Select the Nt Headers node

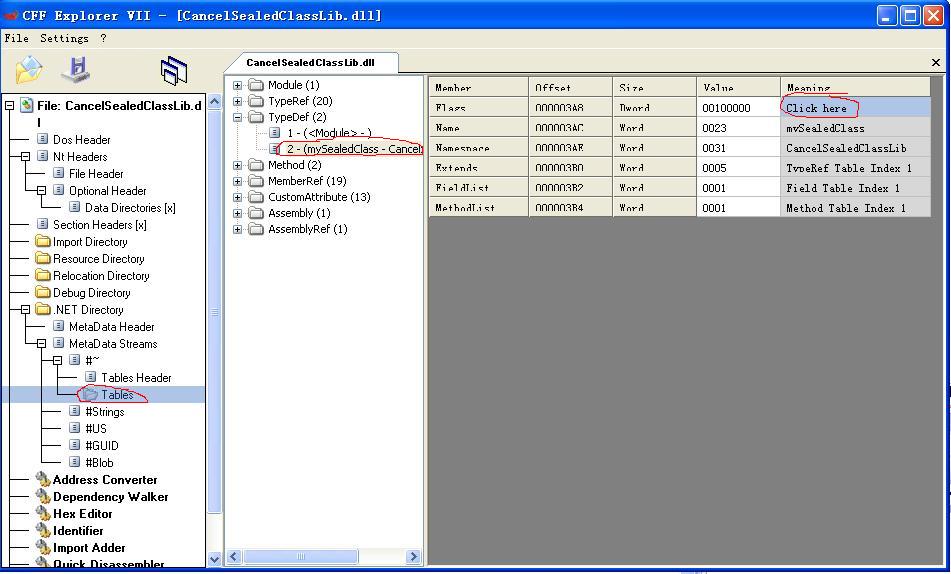click(x=79, y=157)
